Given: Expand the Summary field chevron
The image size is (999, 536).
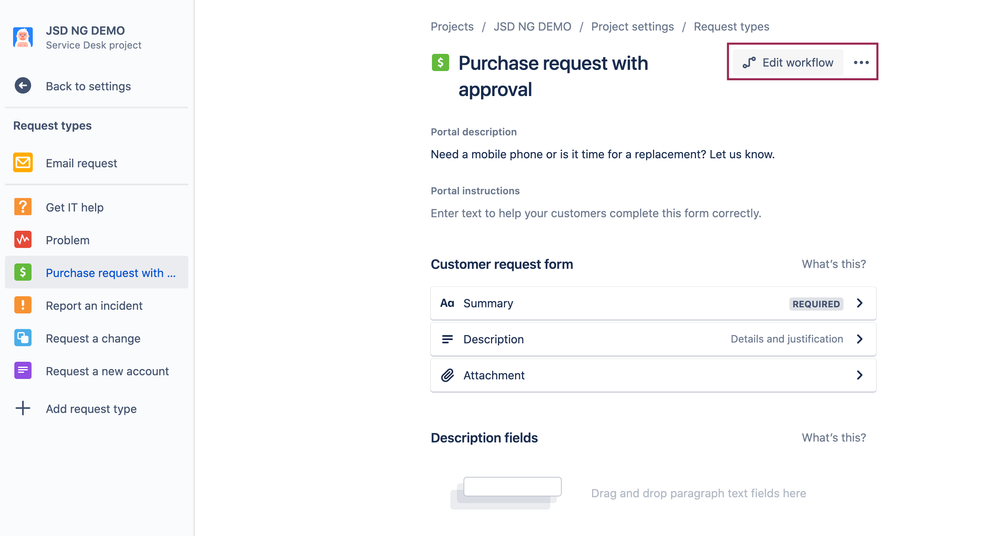Looking at the screenshot, I should coord(859,303).
